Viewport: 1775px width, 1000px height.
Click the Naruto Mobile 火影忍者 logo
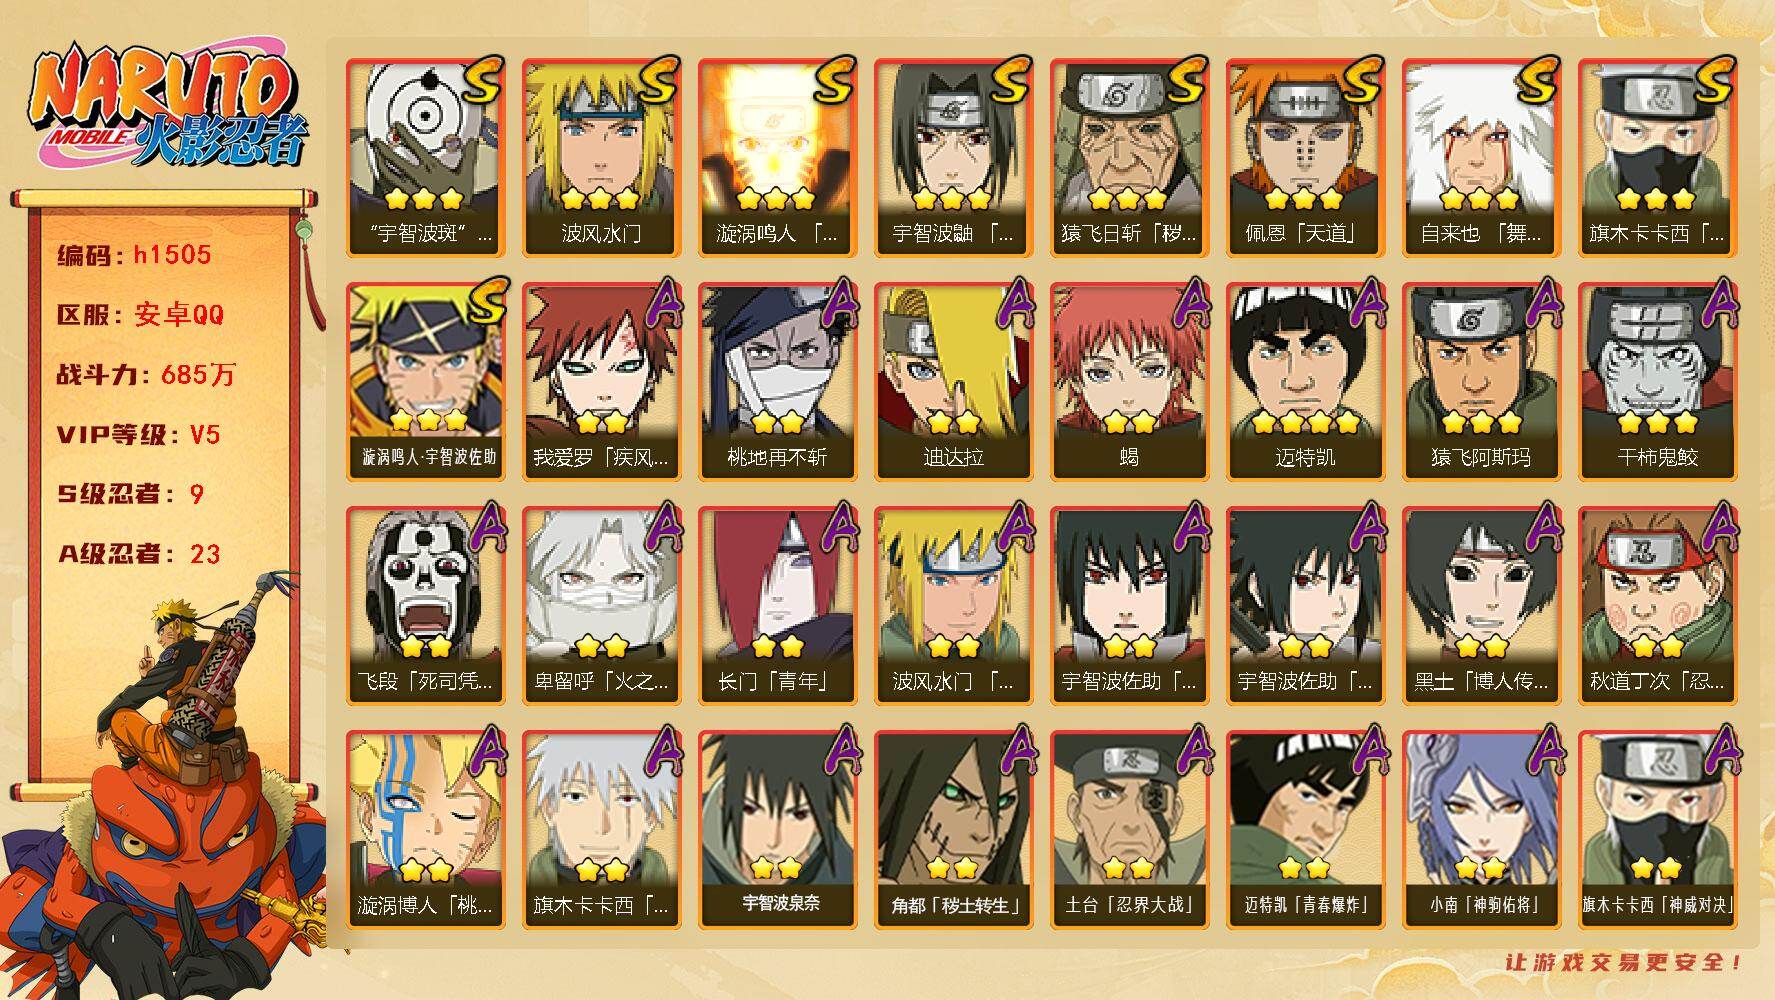[x=166, y=110]
